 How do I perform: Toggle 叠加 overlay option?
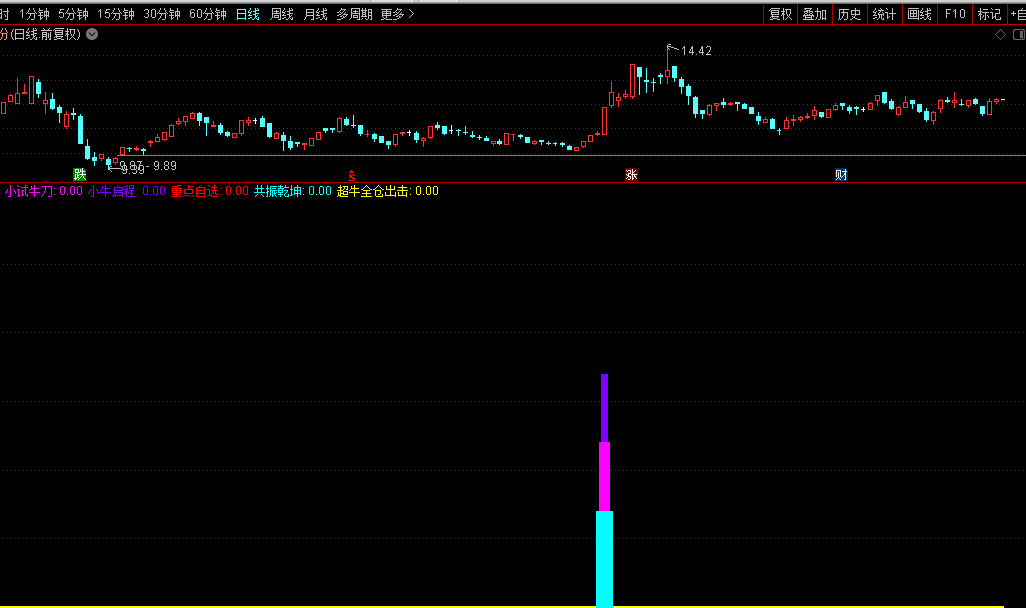pos(815,14)
